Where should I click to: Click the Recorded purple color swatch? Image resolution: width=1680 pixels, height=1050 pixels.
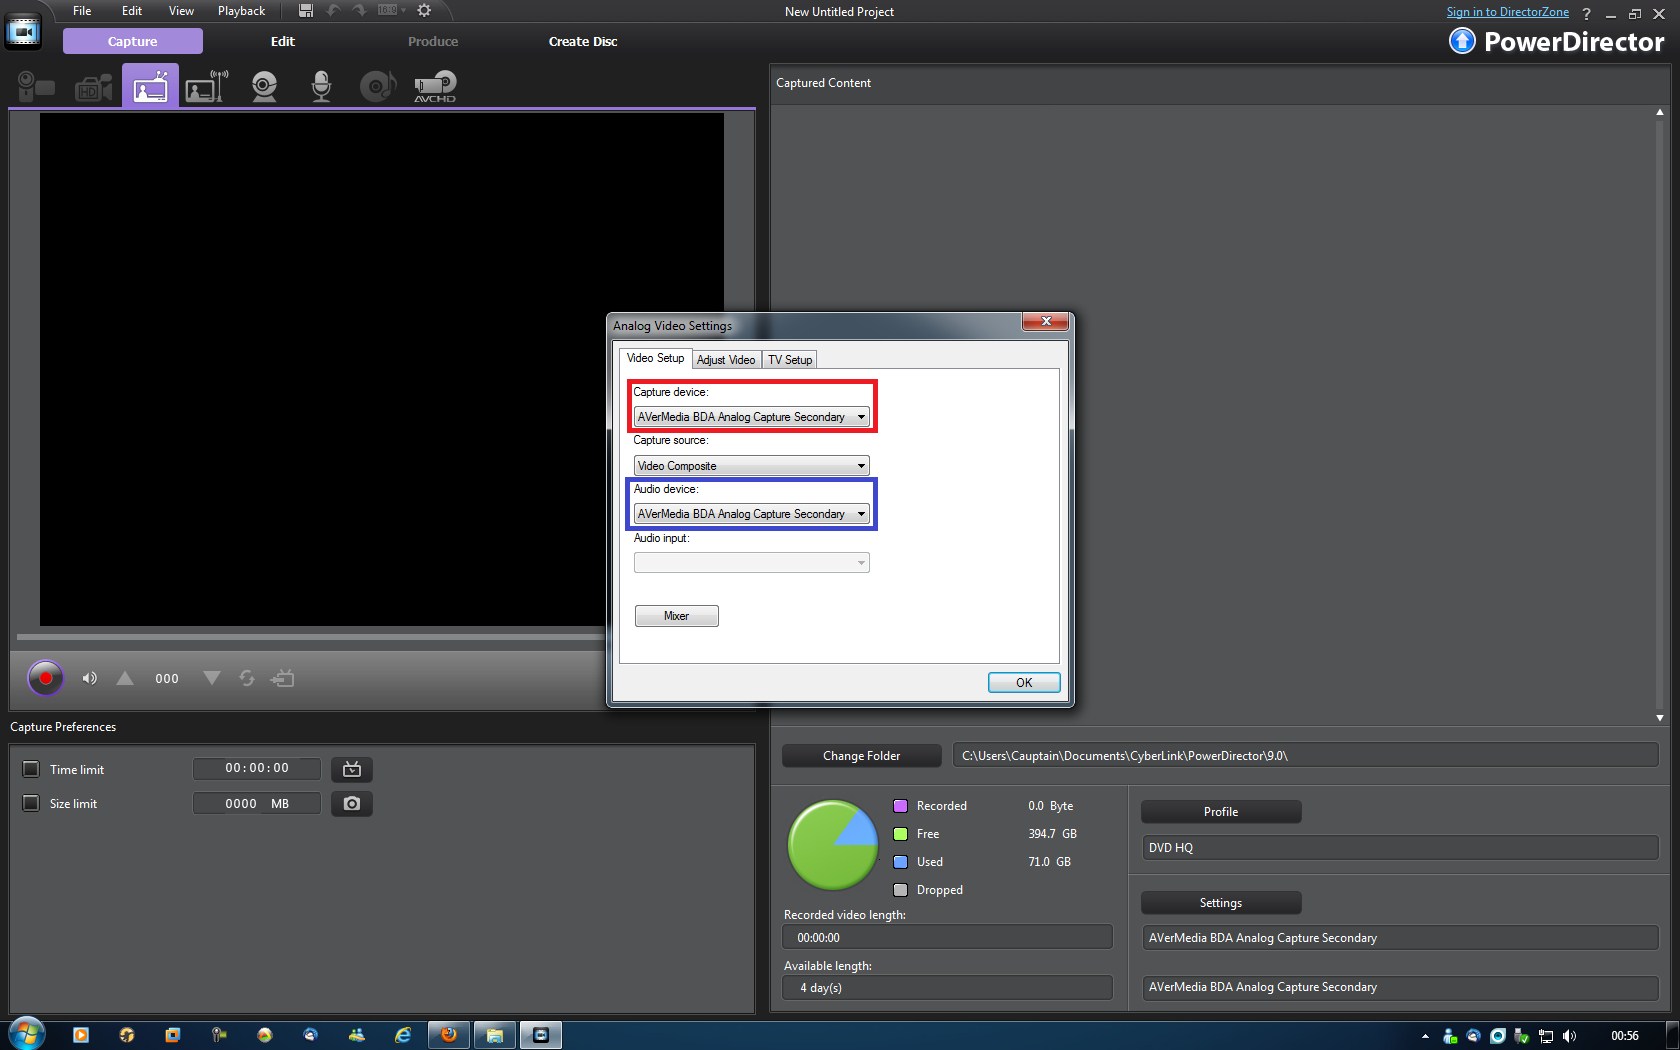coord(900,806)
